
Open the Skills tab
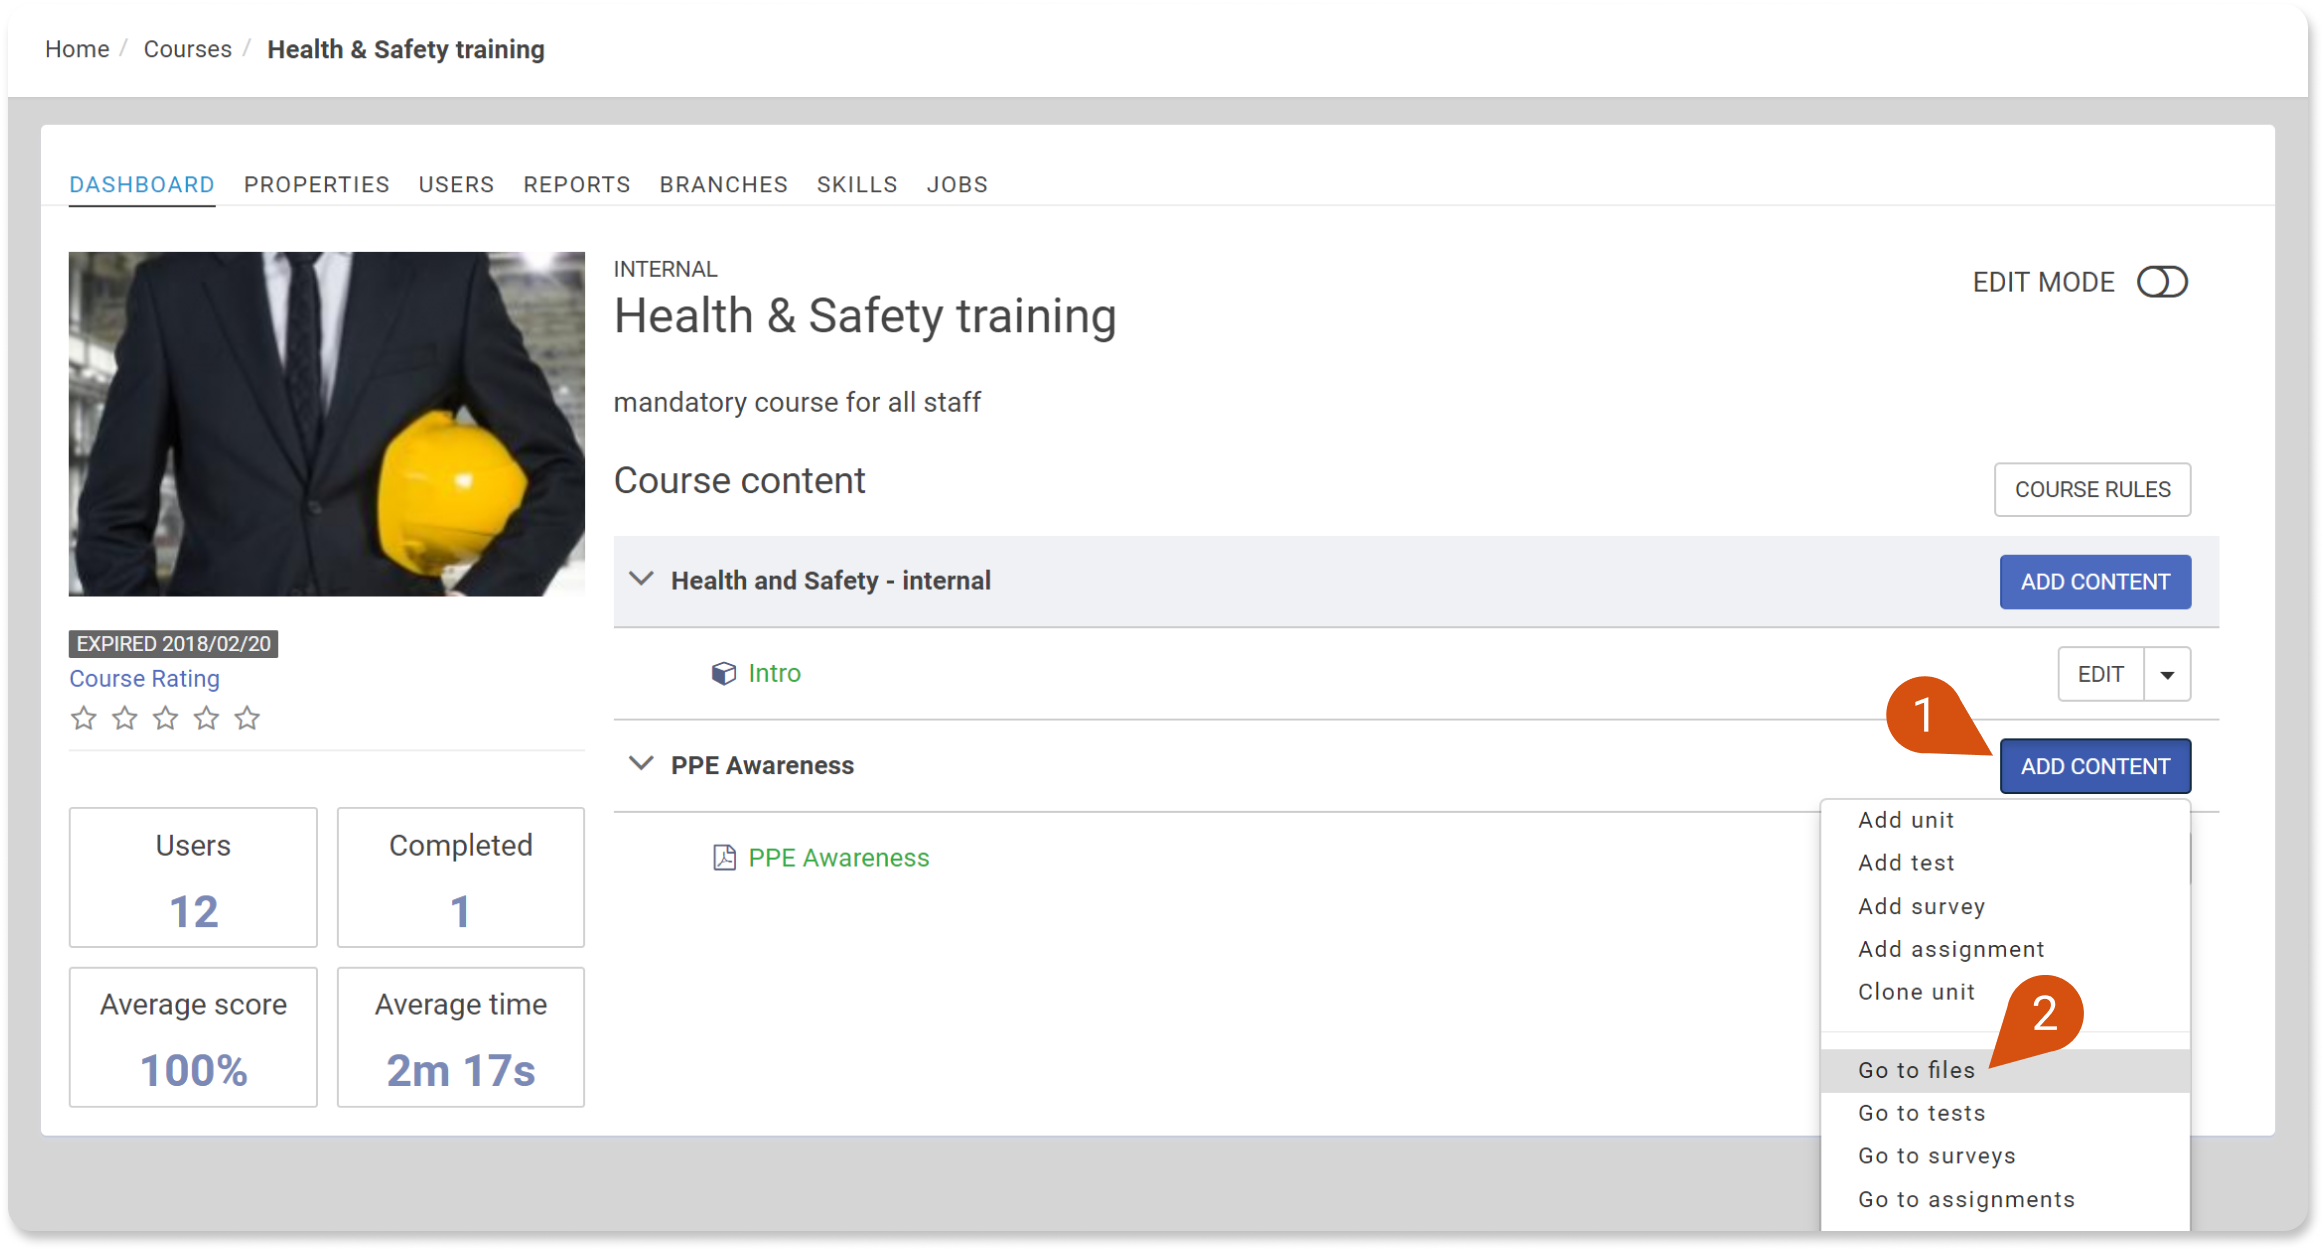pyautogui.click(x=857, y=185)
